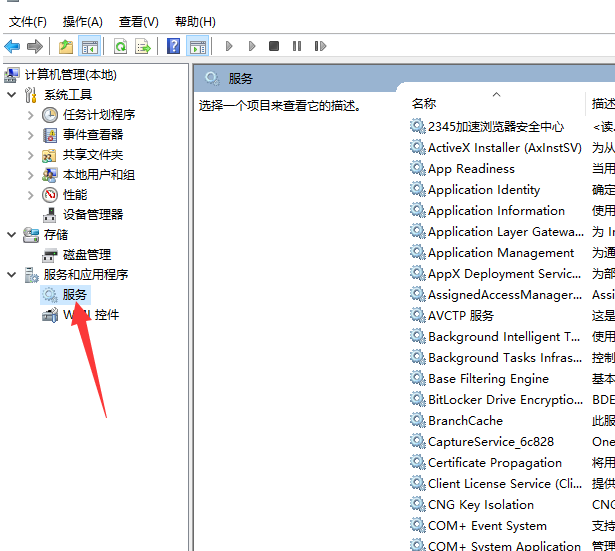Screen dimensions: 615x551
Task: Click the second Start Service play icon
Action: [252, 46]
